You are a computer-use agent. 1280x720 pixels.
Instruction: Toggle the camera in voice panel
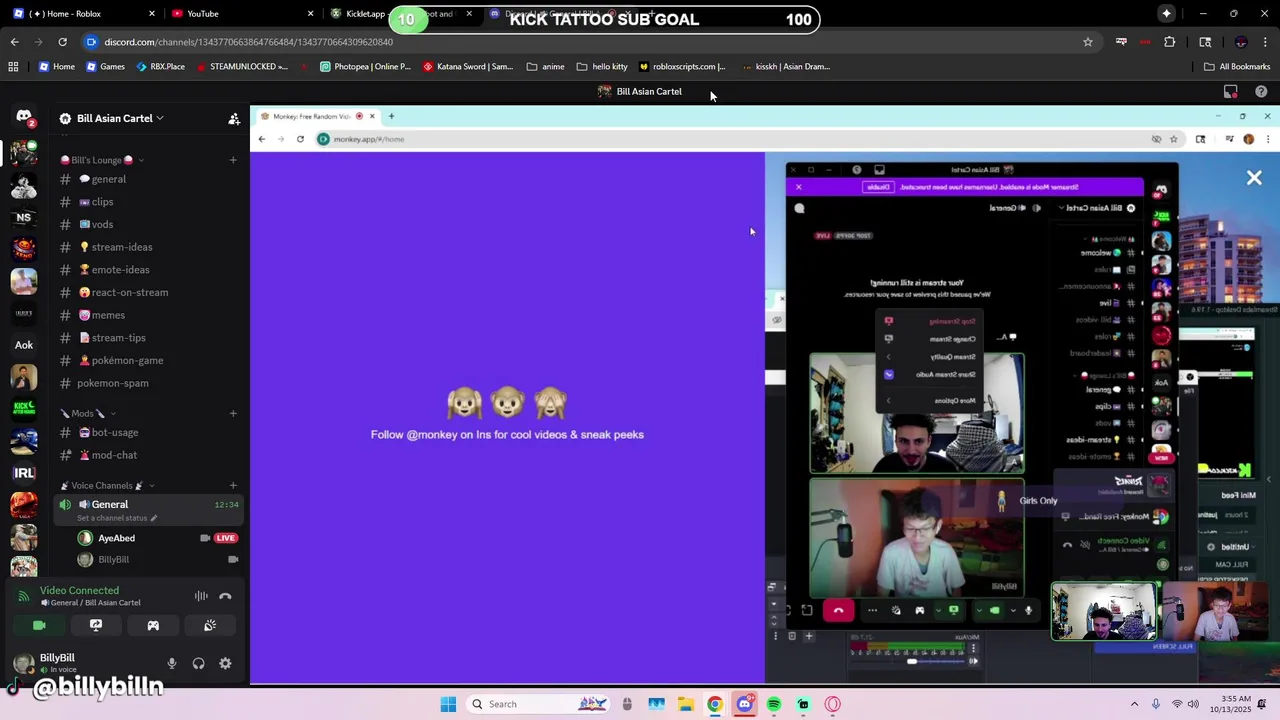[x=39, y=625]
